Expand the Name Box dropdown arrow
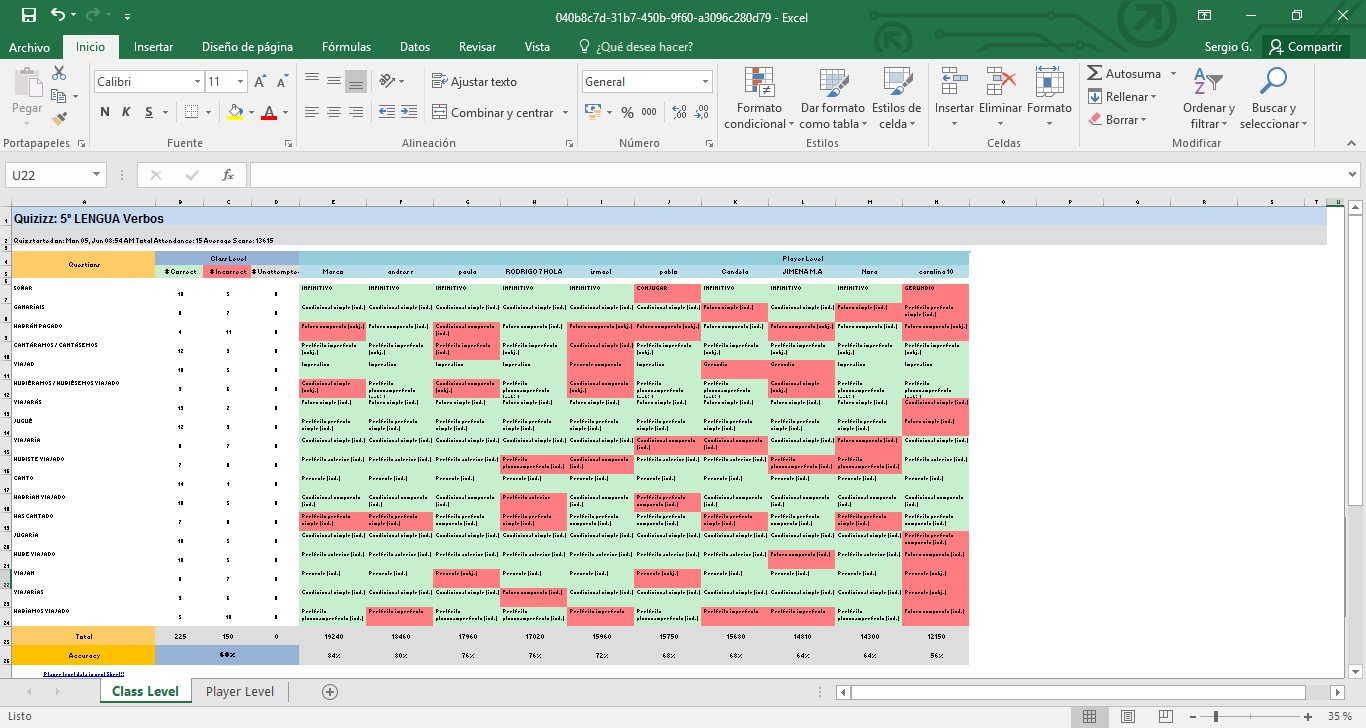 click(97, 175)
